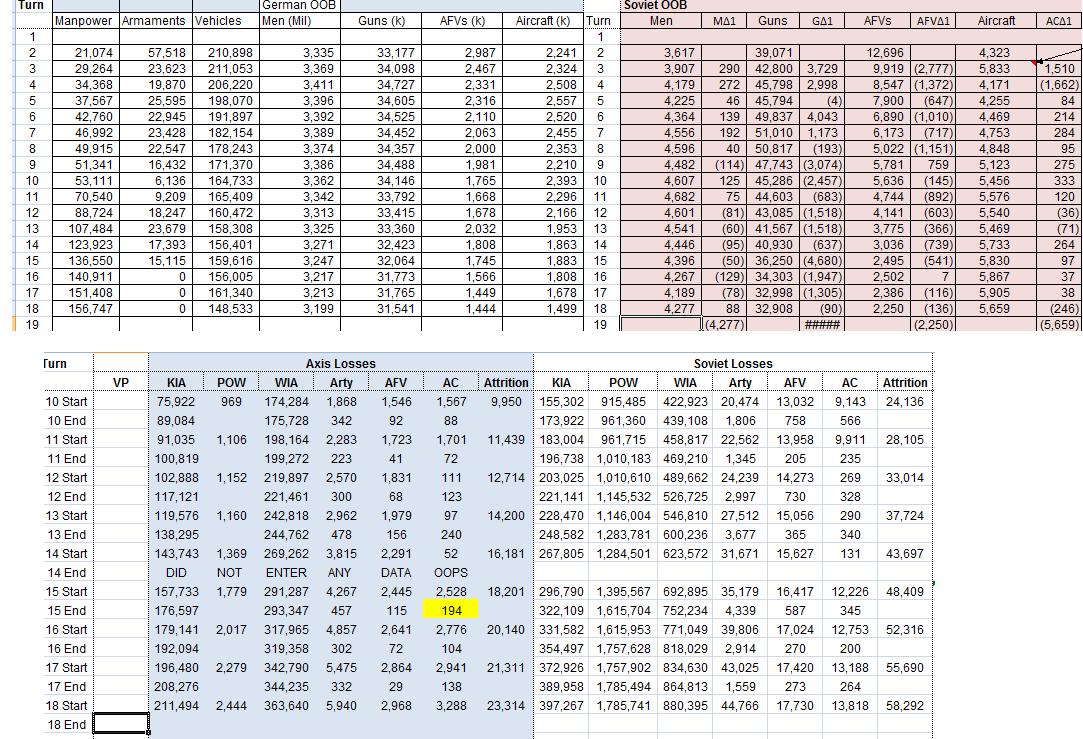The height and width of the screenshot is (739, 1083).
Task: Select German Aircraft value 1,499
Action: (x=543, y=309)
